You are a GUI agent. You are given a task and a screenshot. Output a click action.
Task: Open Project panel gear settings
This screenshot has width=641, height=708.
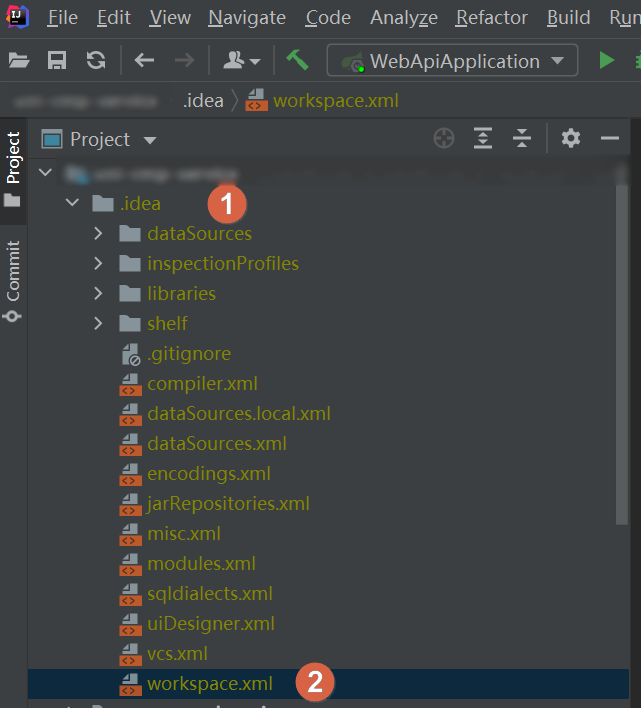point(571,139)
